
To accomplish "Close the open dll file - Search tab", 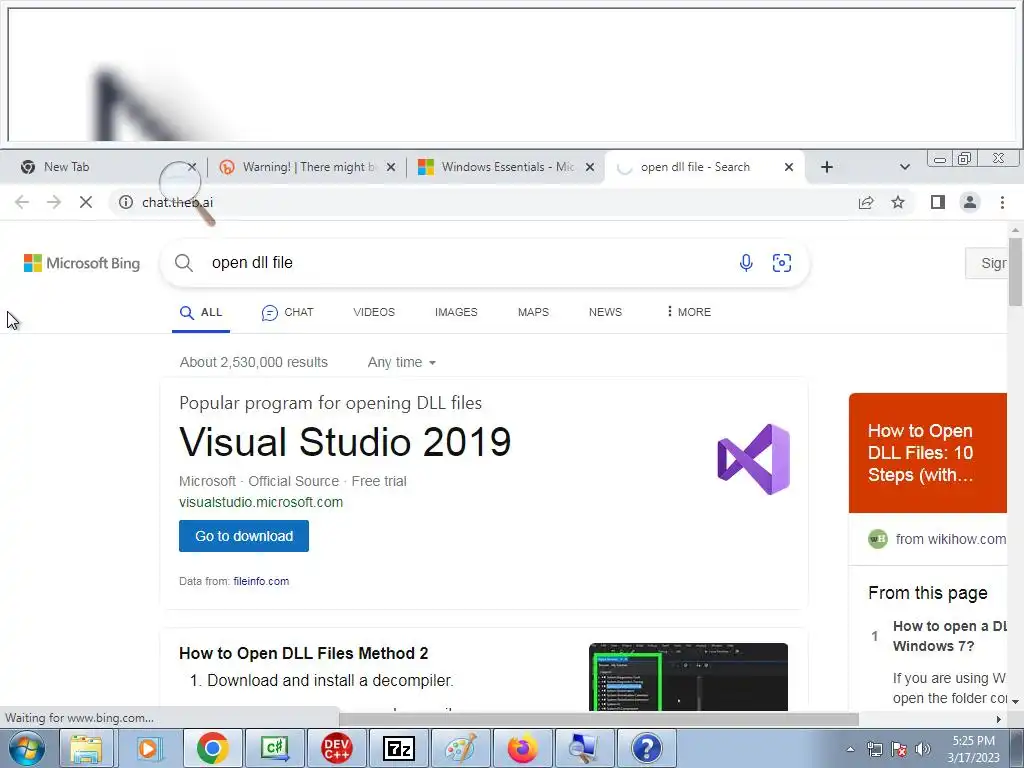I will click(789, 167).
